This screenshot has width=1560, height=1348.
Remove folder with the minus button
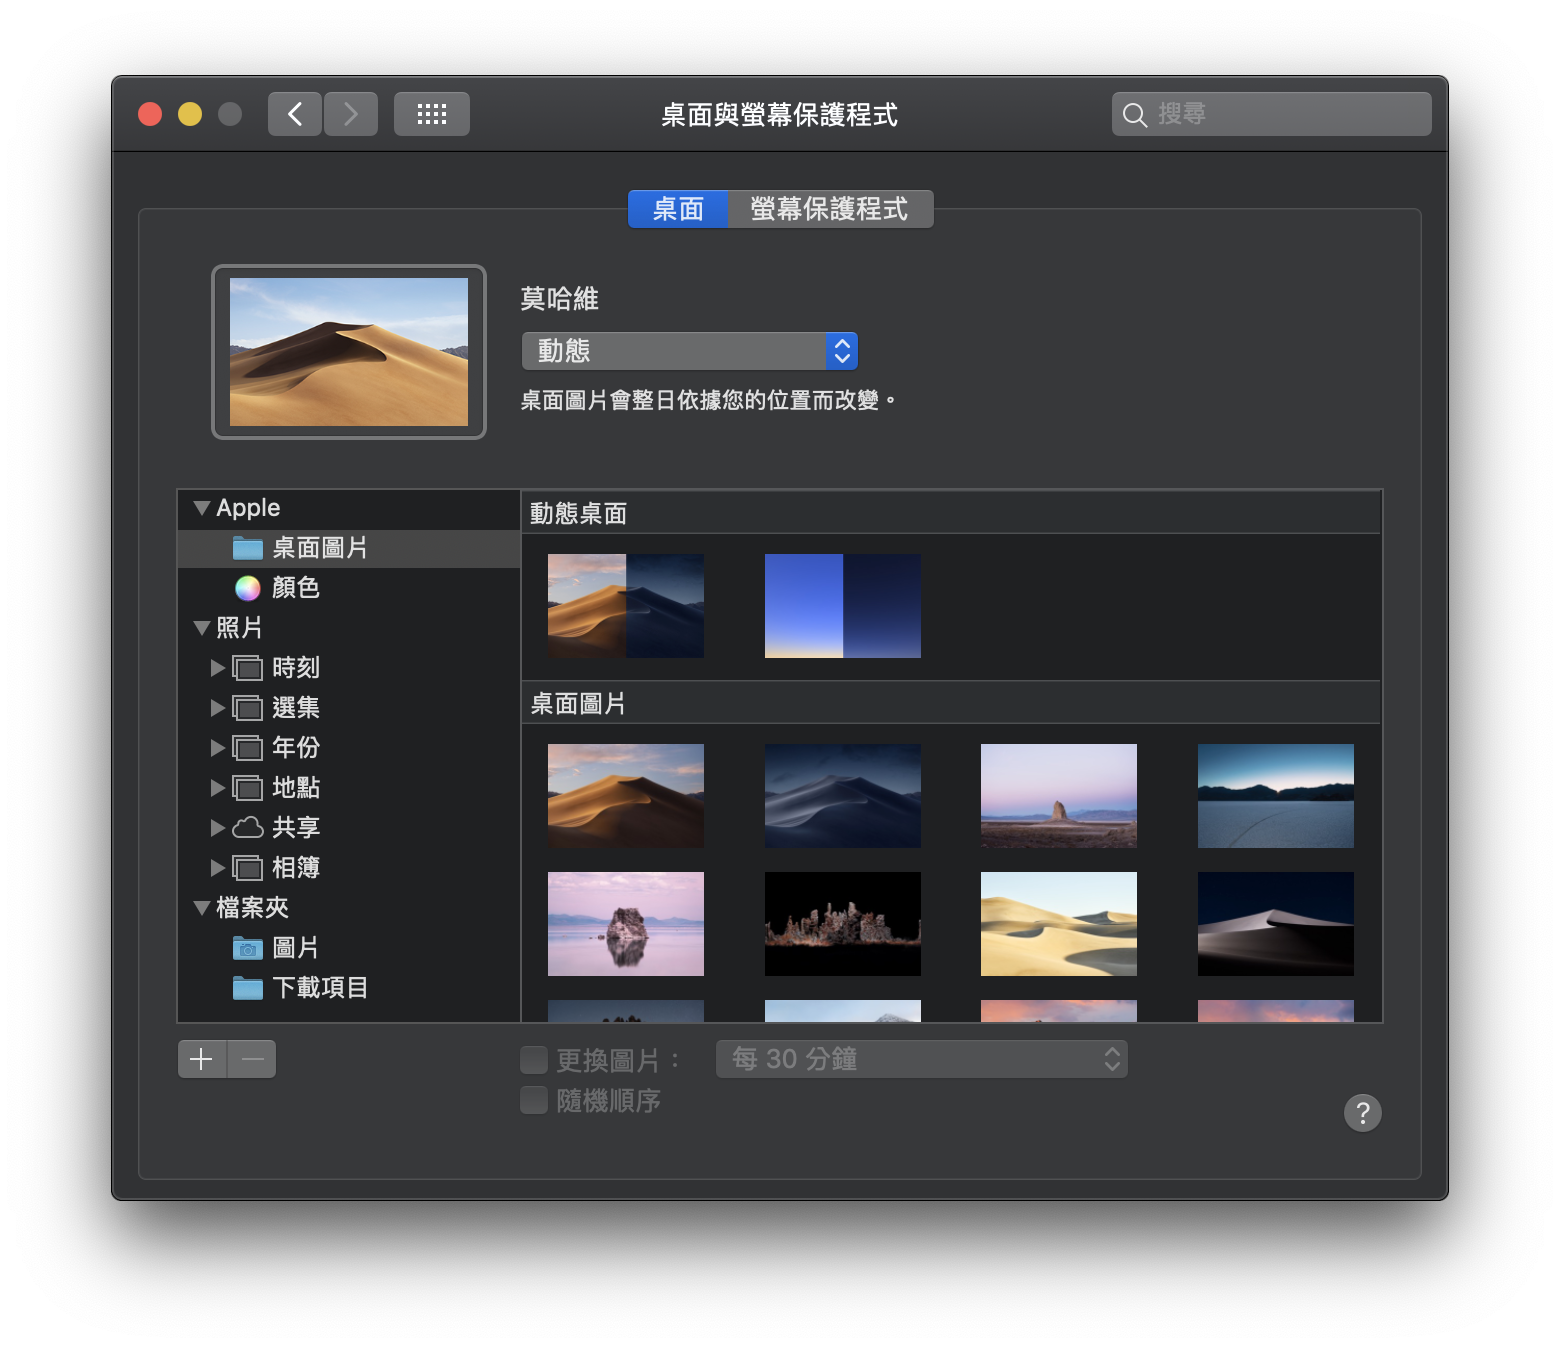252,1059
